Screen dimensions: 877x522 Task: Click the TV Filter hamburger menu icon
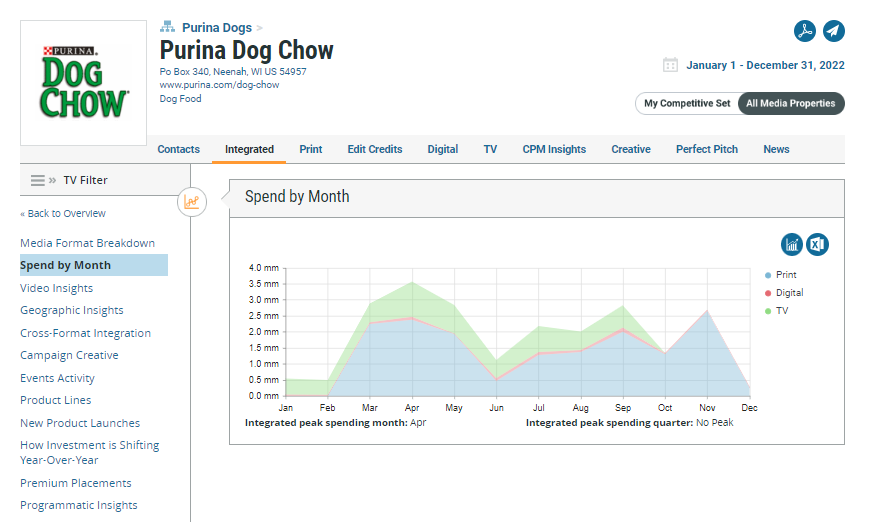(37, 180)
